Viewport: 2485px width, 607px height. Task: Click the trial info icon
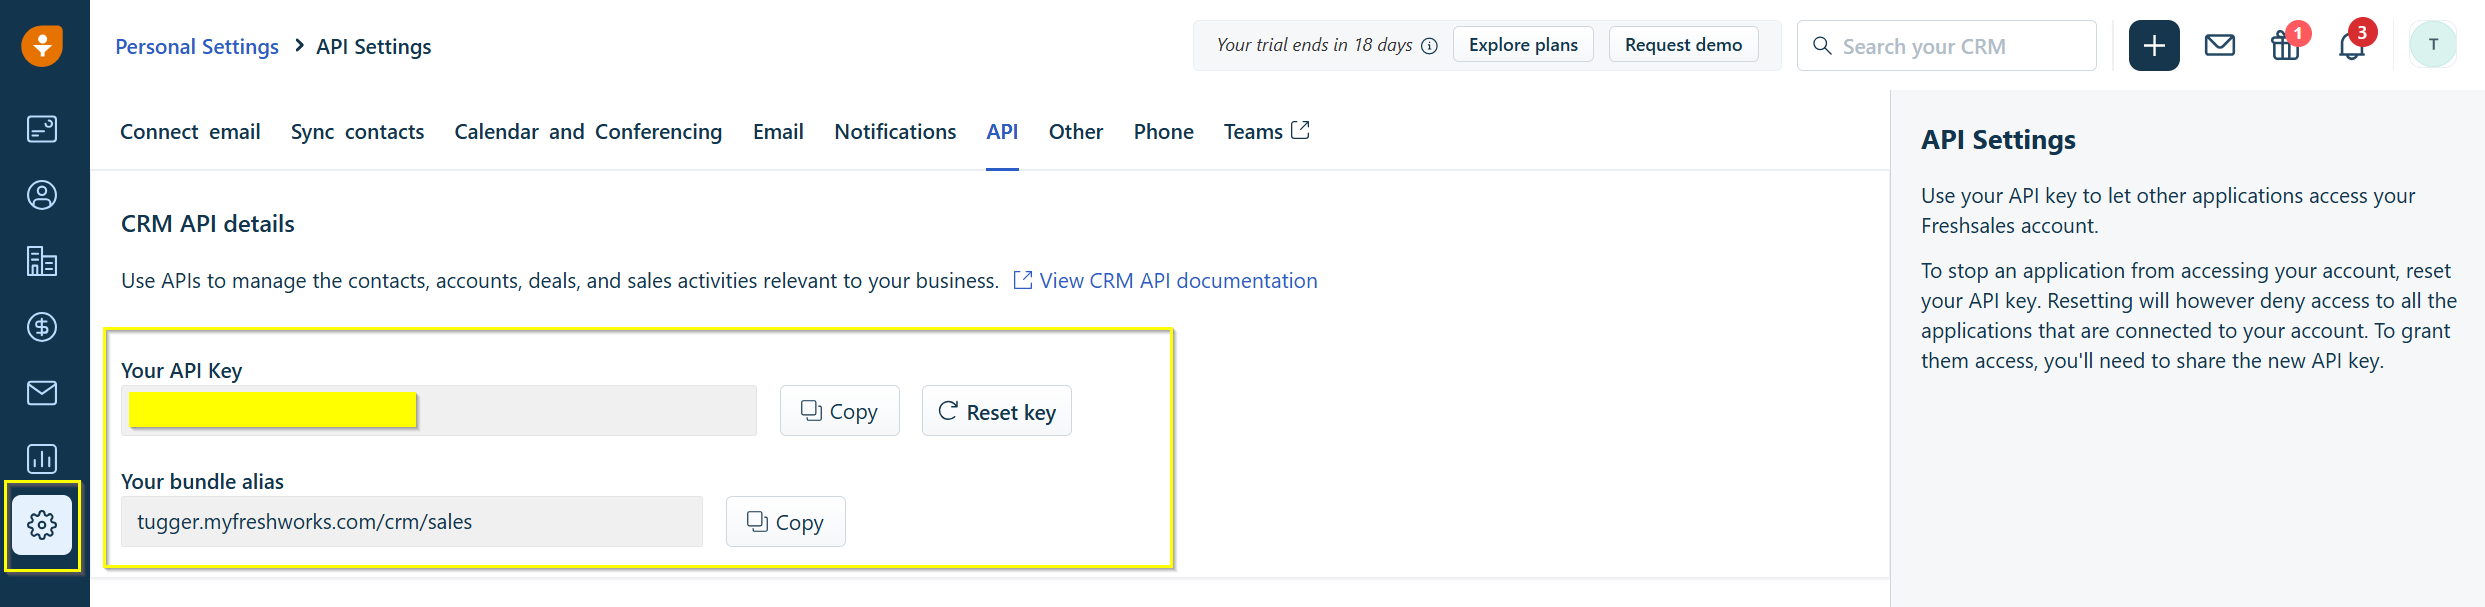(x=1430, y=46)
